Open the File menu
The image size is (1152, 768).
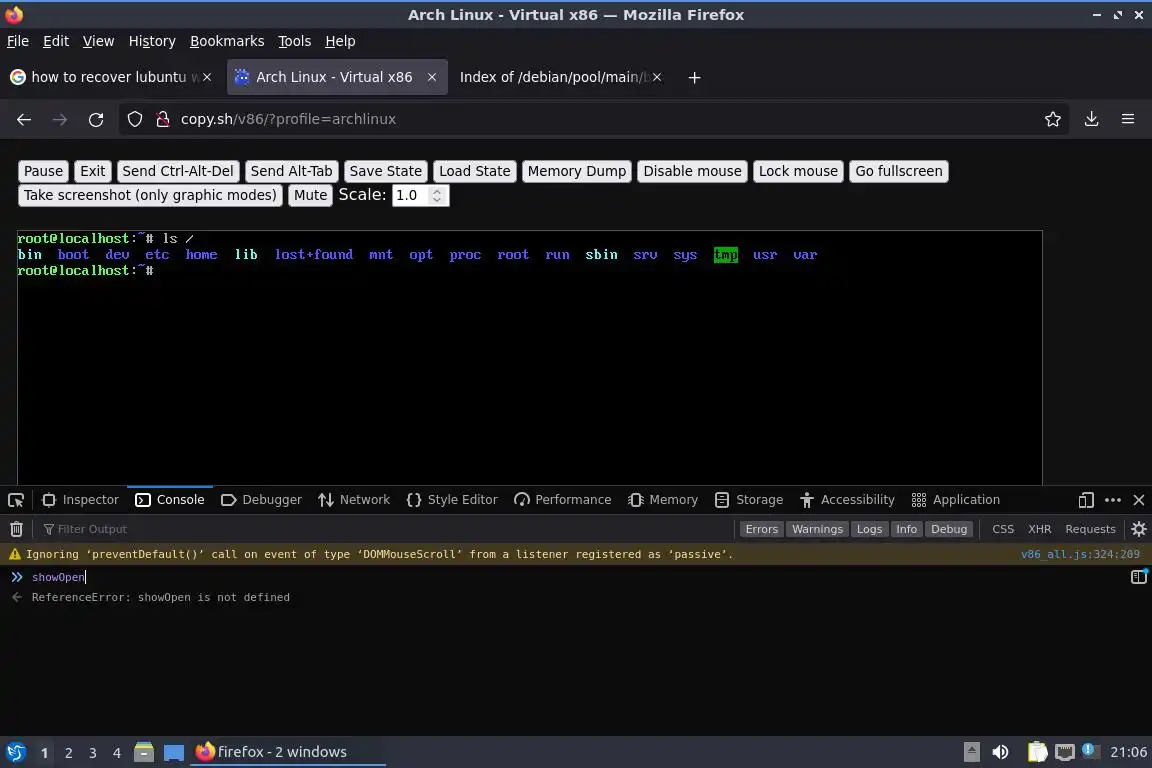pyautogui.click(x=18, y=41)
